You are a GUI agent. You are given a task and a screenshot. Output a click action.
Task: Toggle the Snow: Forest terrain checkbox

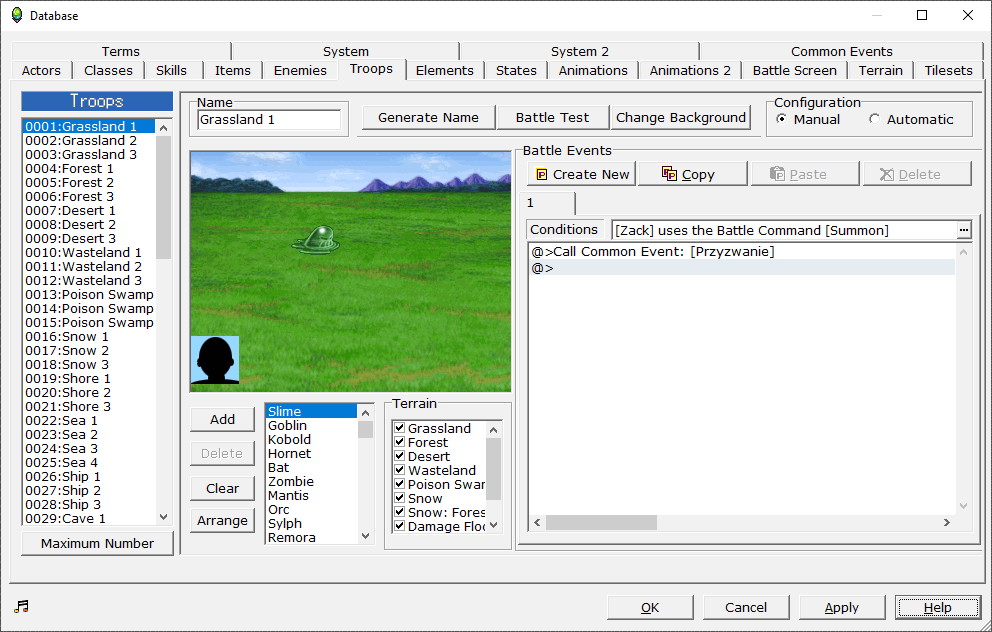tap(399, 512)
